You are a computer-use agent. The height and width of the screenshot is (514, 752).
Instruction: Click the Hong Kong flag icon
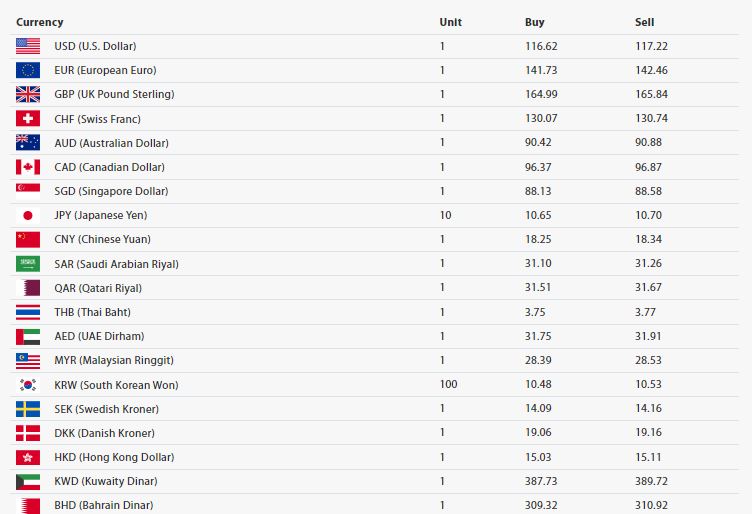tap(28, 457)
